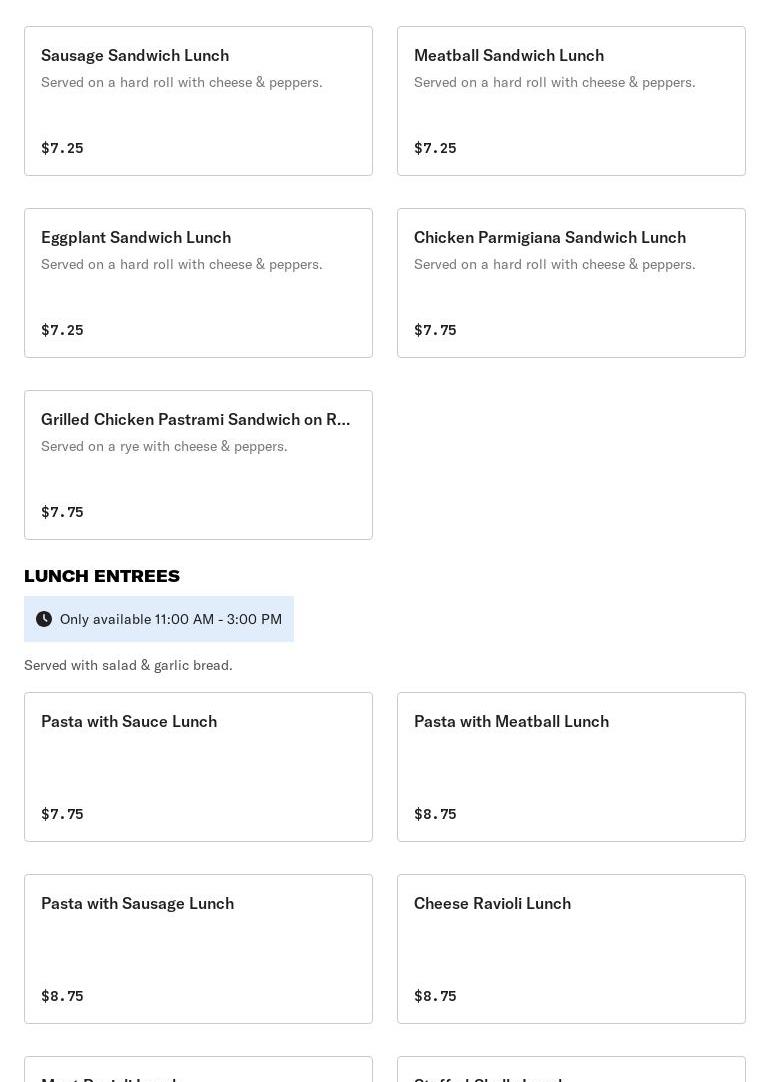
Task: Click the $7.25 price on Eggplant Sandwich Lunch
Action: (62, 330)
